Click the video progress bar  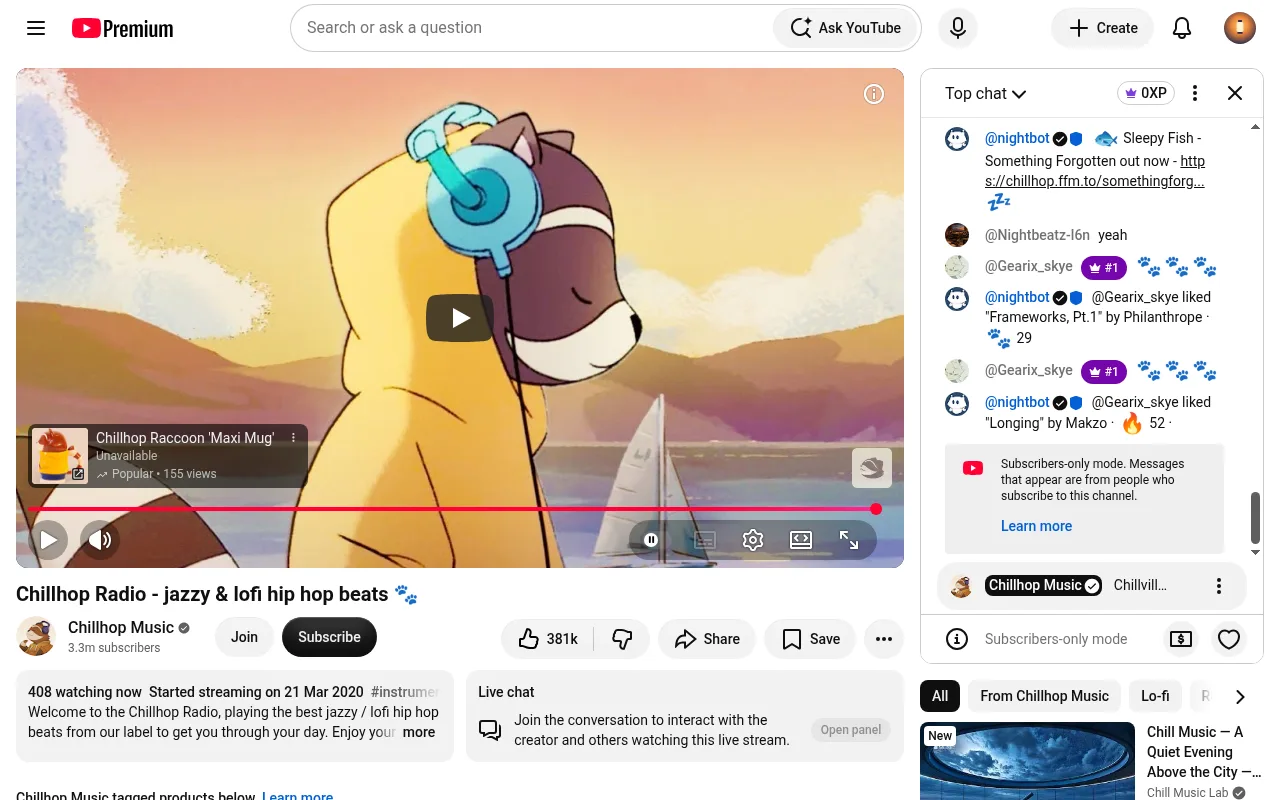(x=455, y=509)
